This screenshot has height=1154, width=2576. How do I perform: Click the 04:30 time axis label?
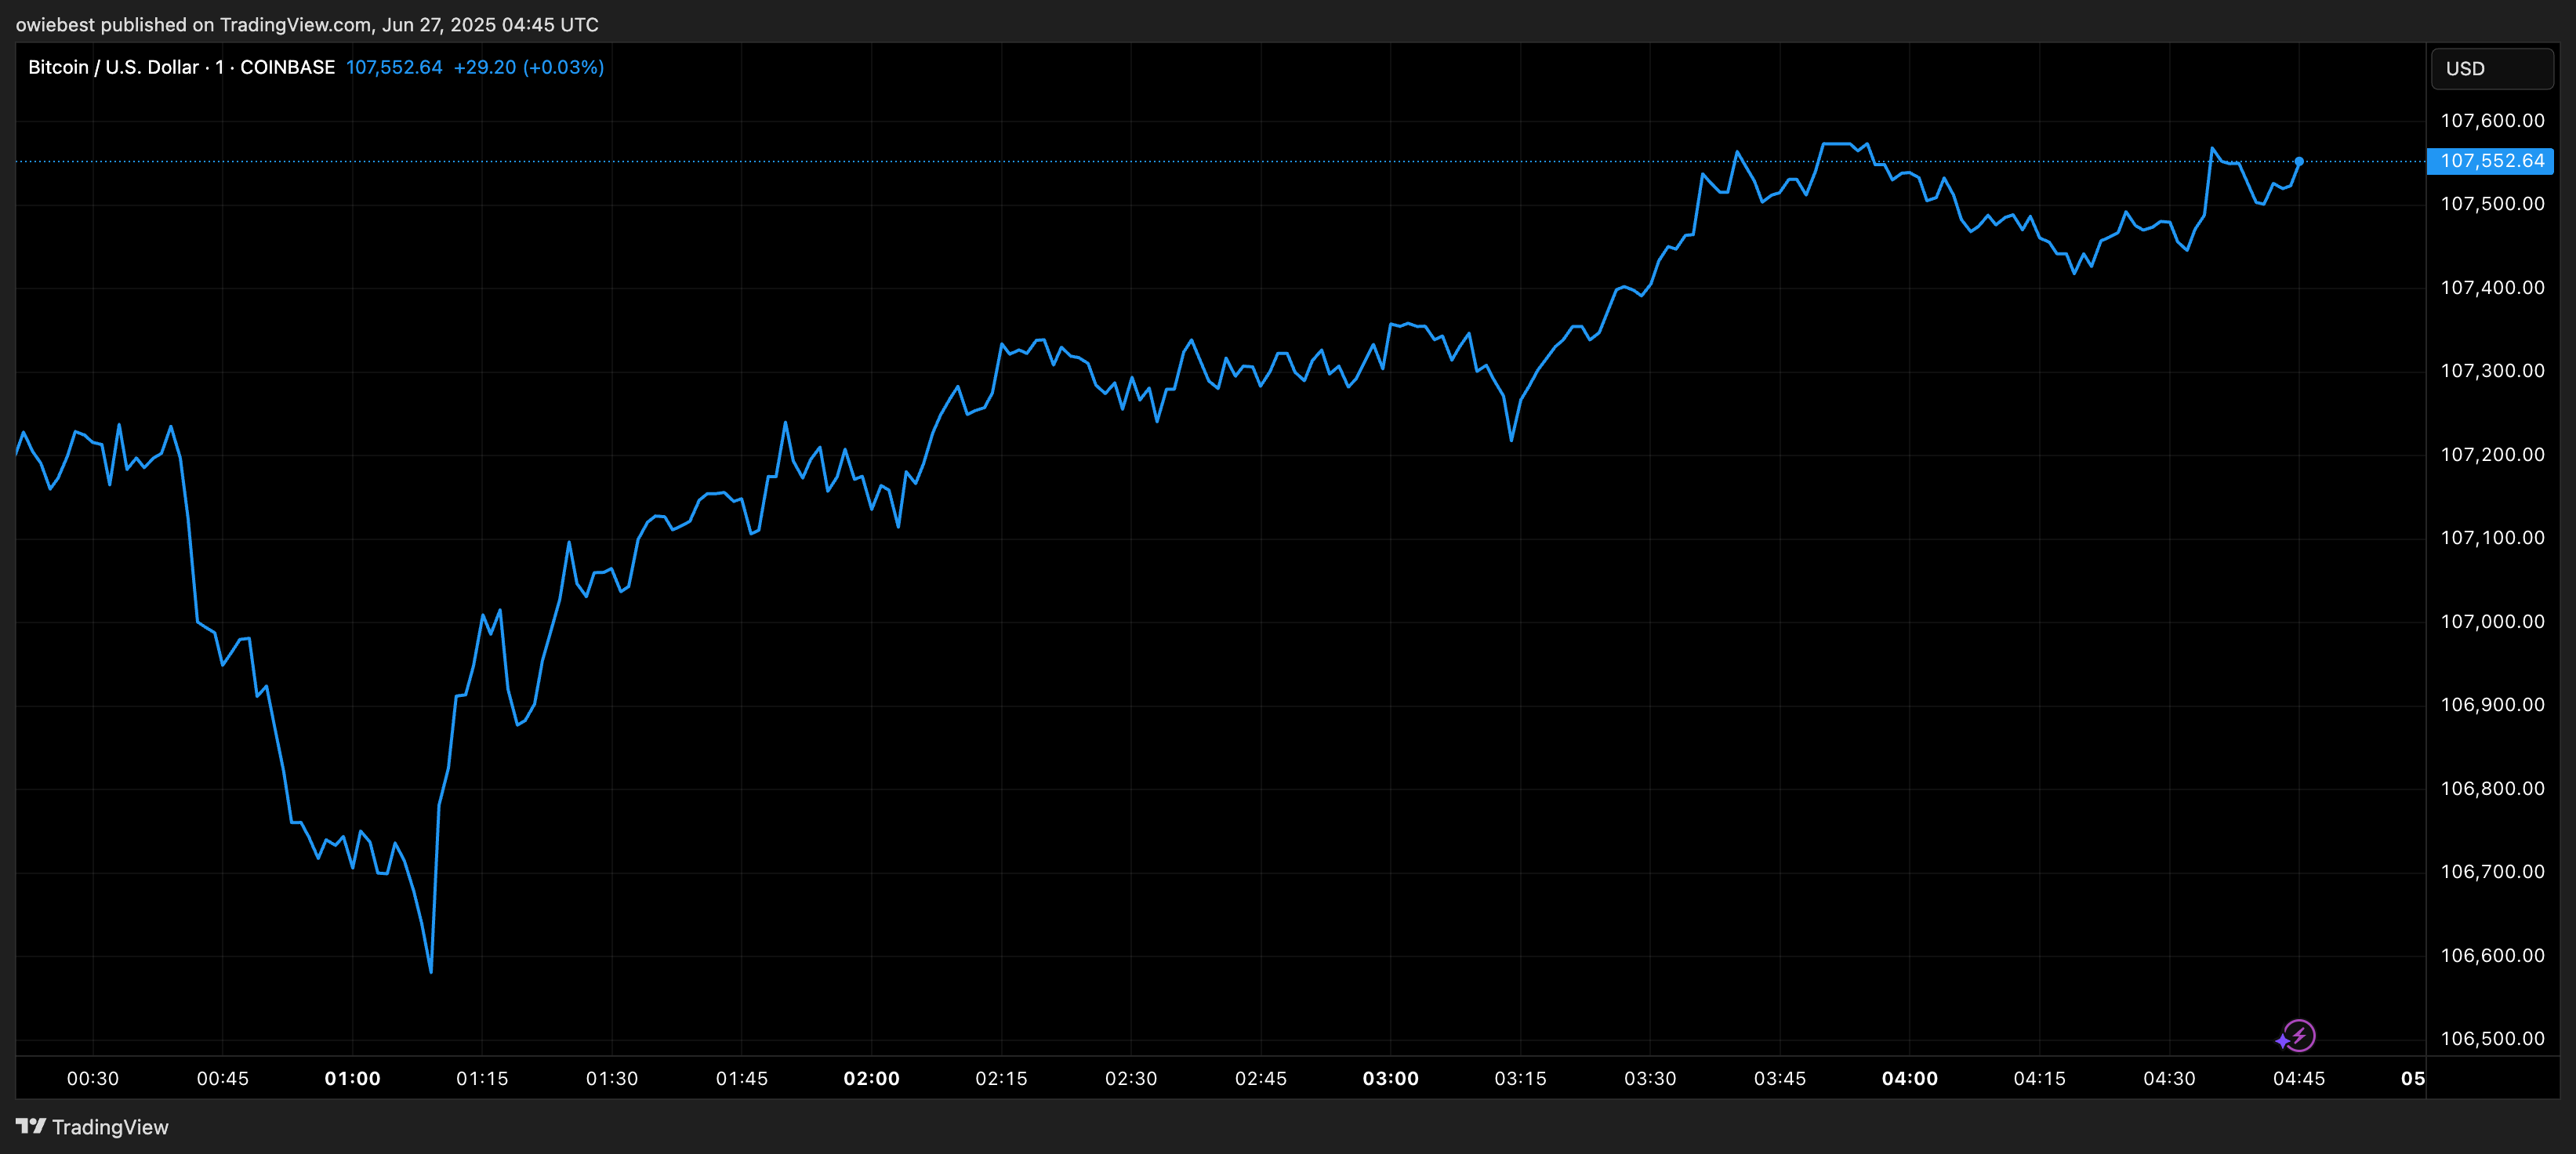[x=2169, y=1079]
